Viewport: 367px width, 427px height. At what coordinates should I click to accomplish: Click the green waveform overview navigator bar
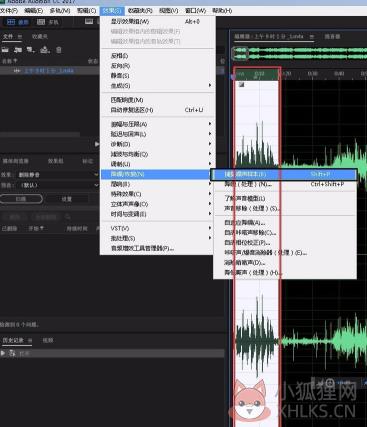click(299, 53)
